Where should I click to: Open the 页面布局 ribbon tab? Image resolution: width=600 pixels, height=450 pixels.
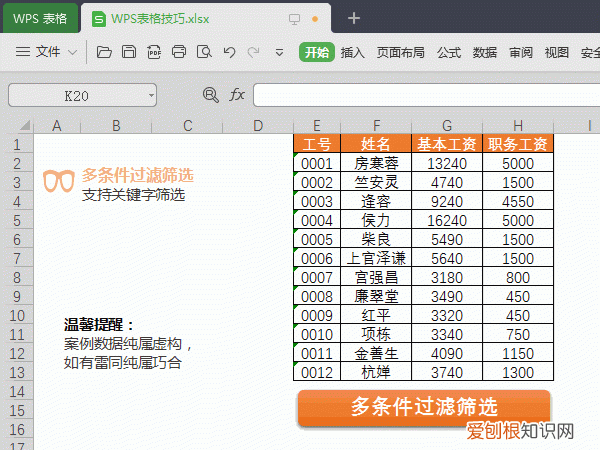[401, 52]
